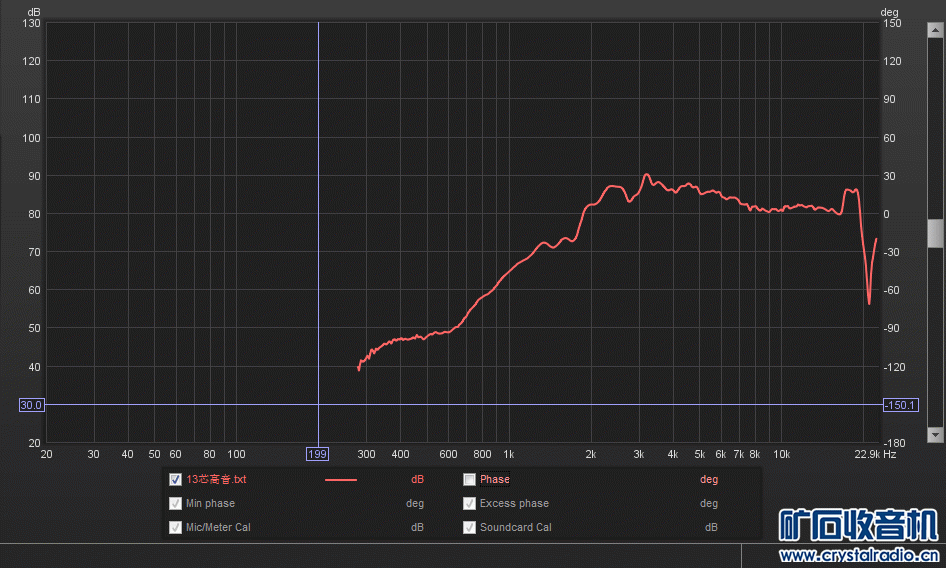Click the red line swatch for 13芯高音.txt
This screenshot has width=946, height=568.
[x=341, y=480]
